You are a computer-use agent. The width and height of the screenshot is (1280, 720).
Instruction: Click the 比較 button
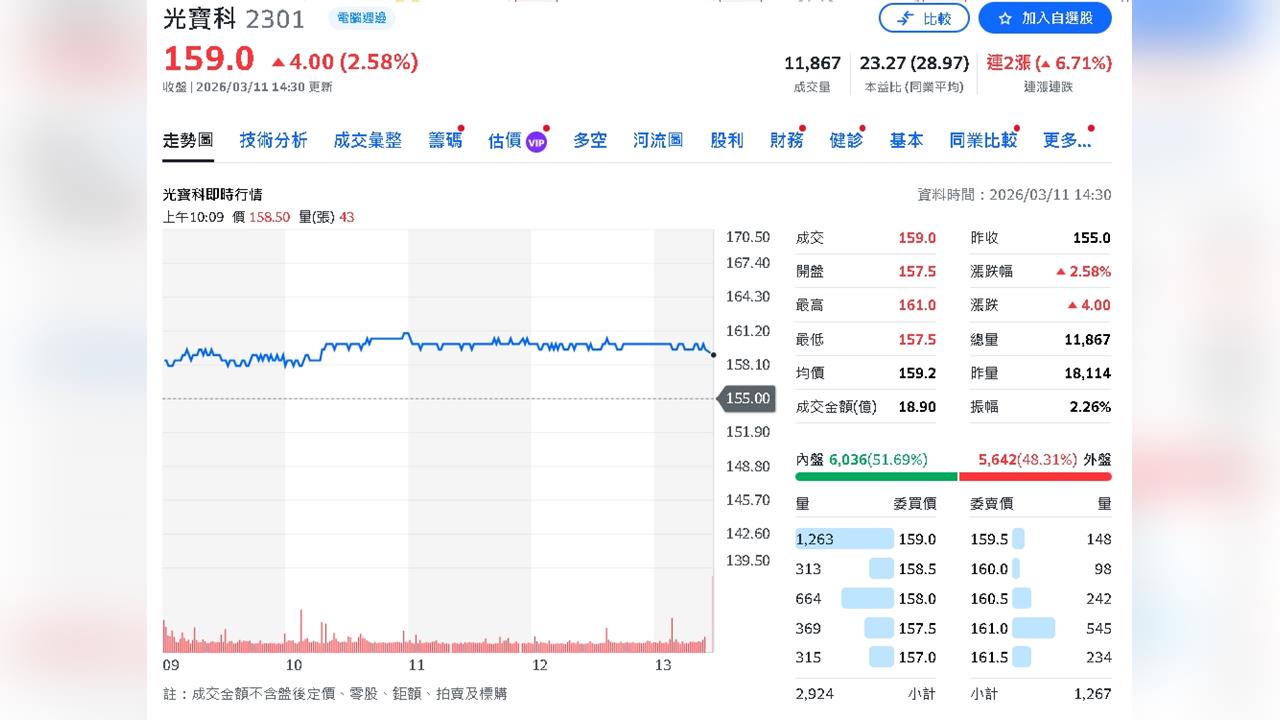[924, 17]
